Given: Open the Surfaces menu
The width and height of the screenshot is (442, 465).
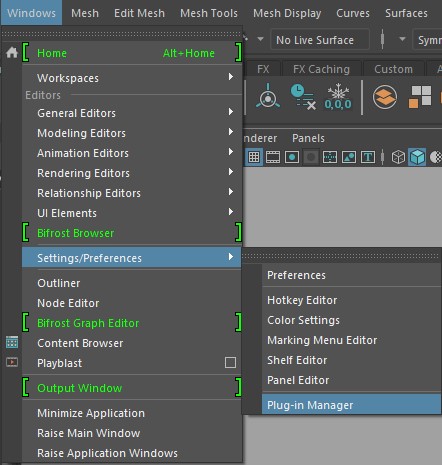Looking at the screenshot, I should coord(406,13).
